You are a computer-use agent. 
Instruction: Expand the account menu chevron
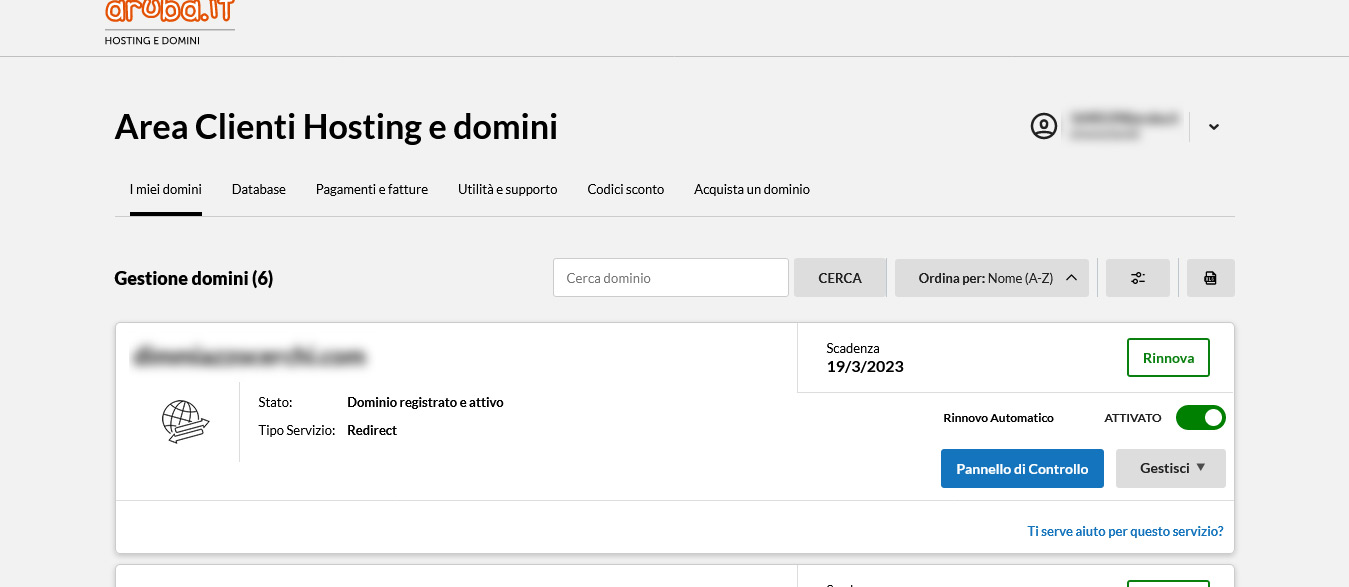(x=1213, y=127)
